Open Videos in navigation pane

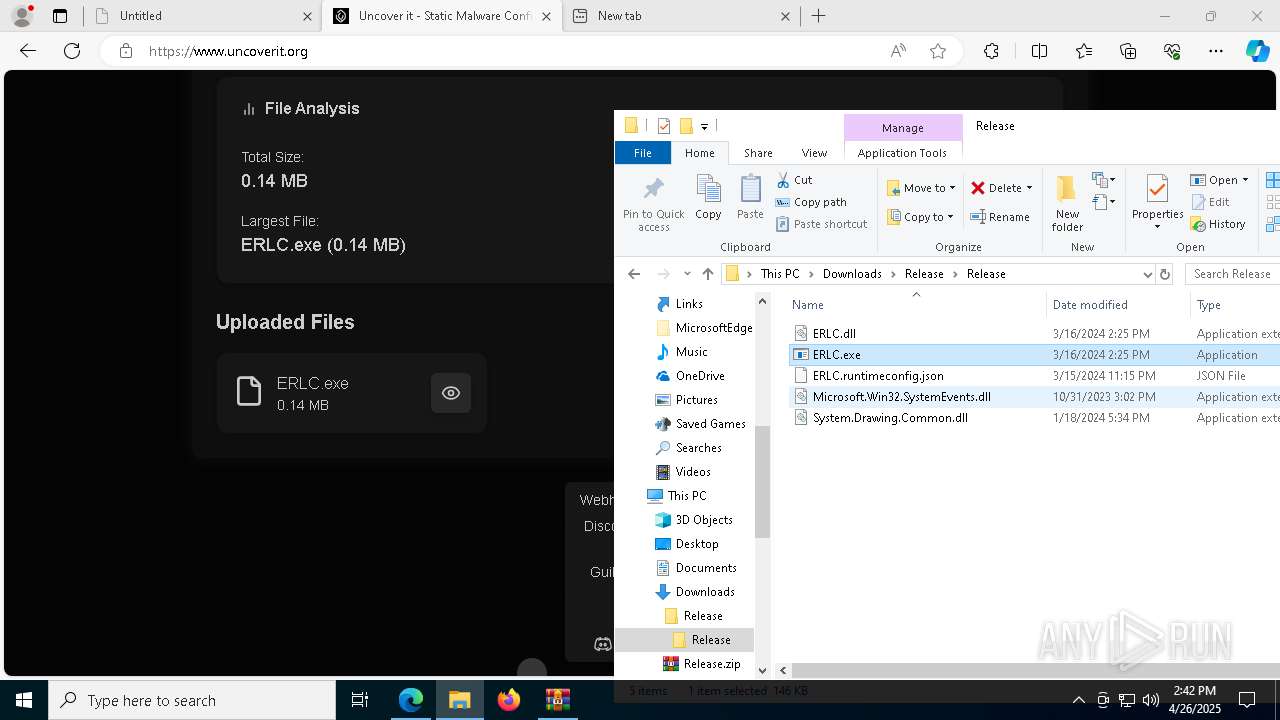pos(693,472)
